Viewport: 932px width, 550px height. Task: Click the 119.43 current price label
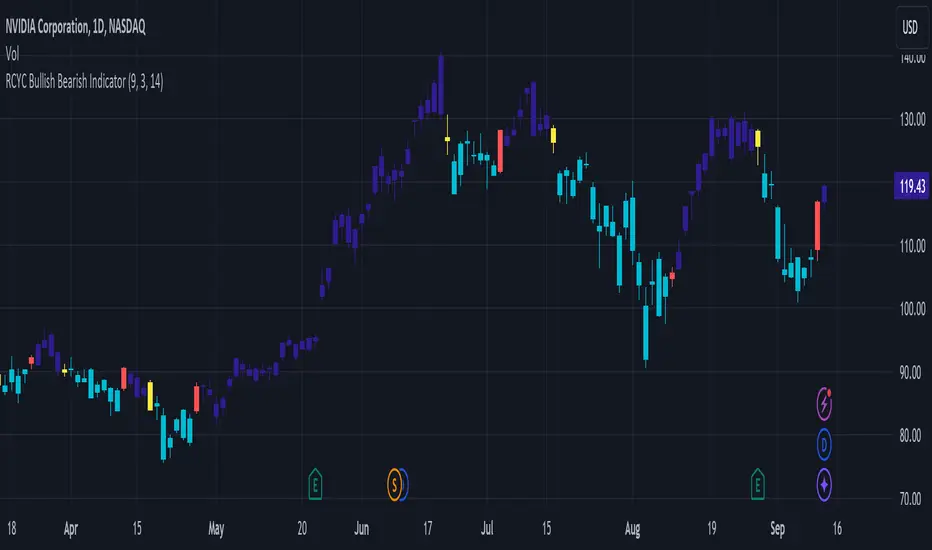(912, 186)
